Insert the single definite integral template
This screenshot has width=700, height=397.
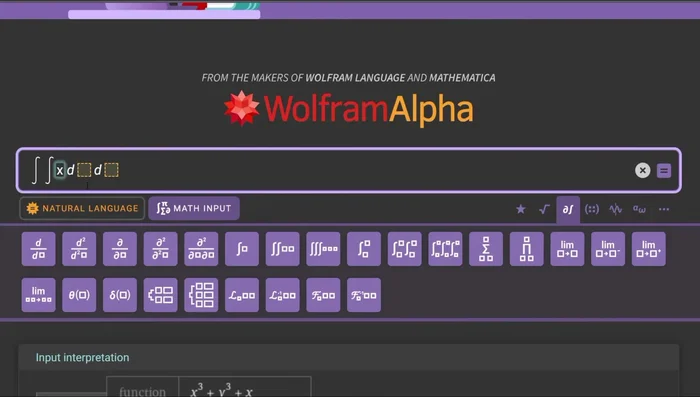tap(364, 249)
